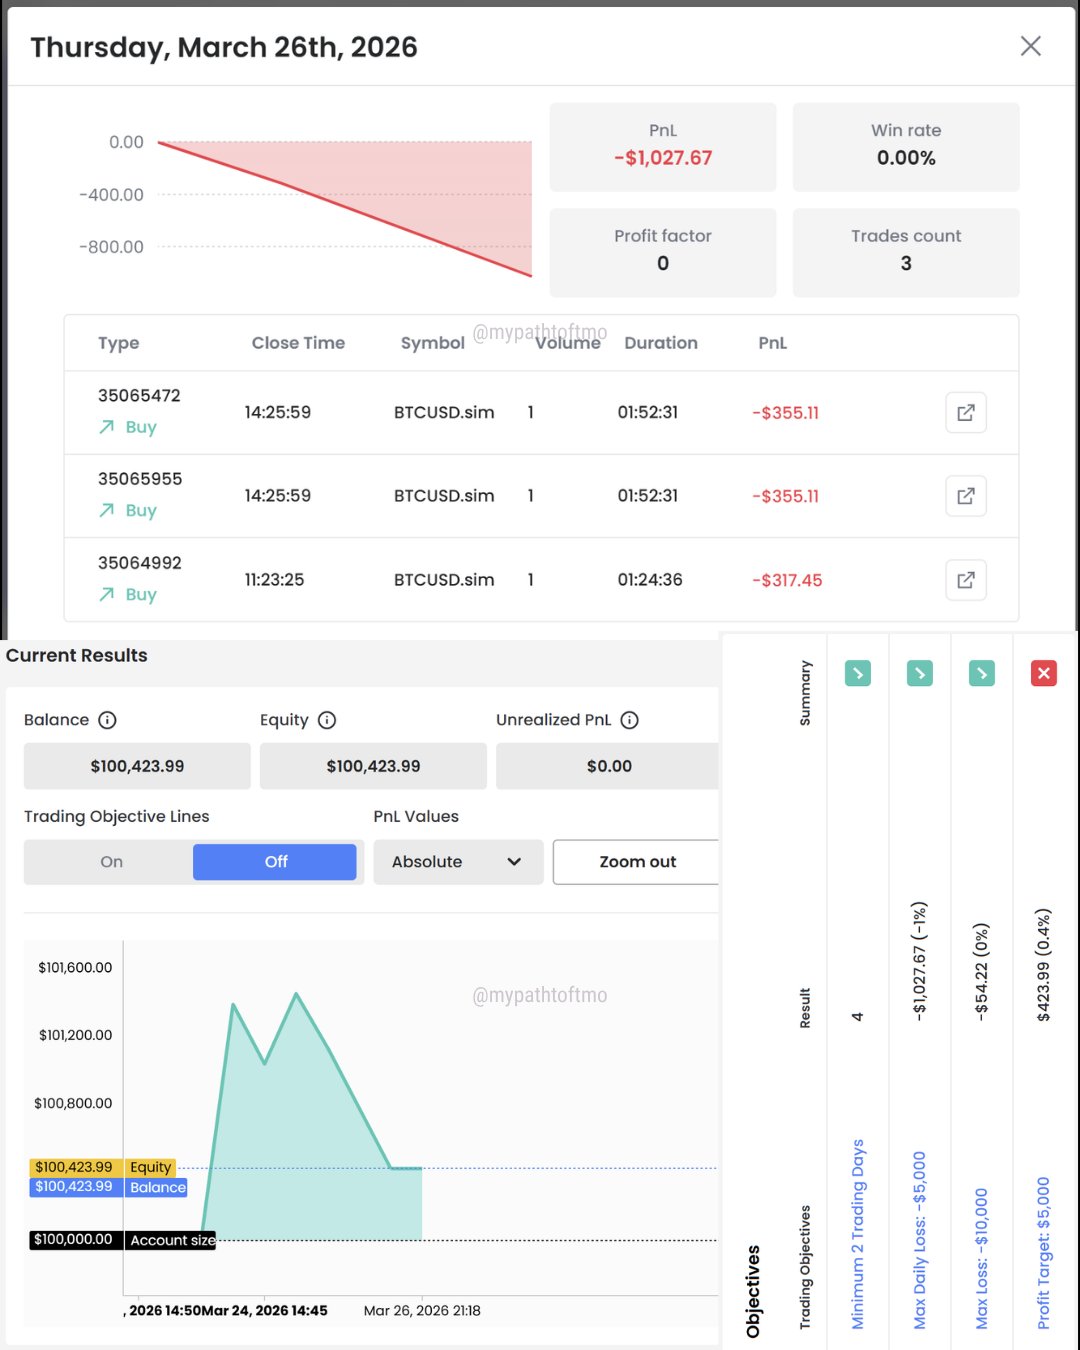Click Buy arrow icon of trade 35065955

(107, 510)
